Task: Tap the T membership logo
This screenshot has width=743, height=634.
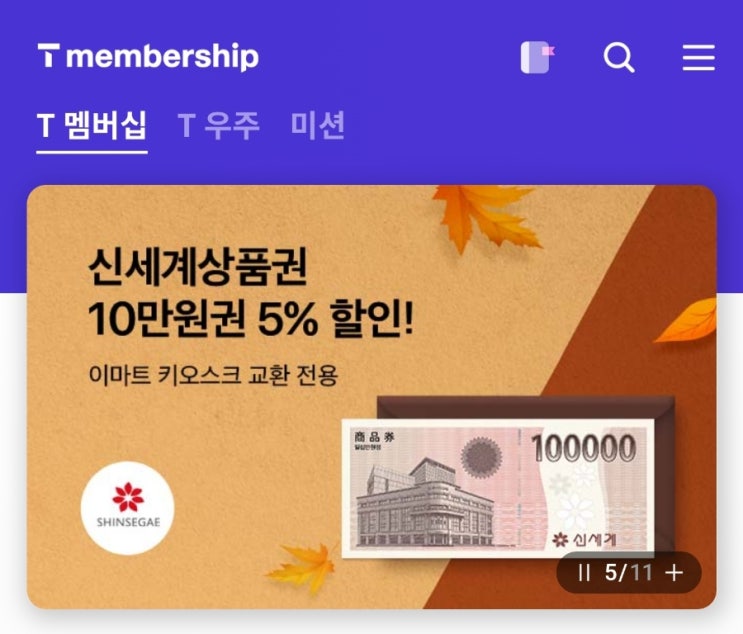Action: pyautogui.click(x=148, y=56)
